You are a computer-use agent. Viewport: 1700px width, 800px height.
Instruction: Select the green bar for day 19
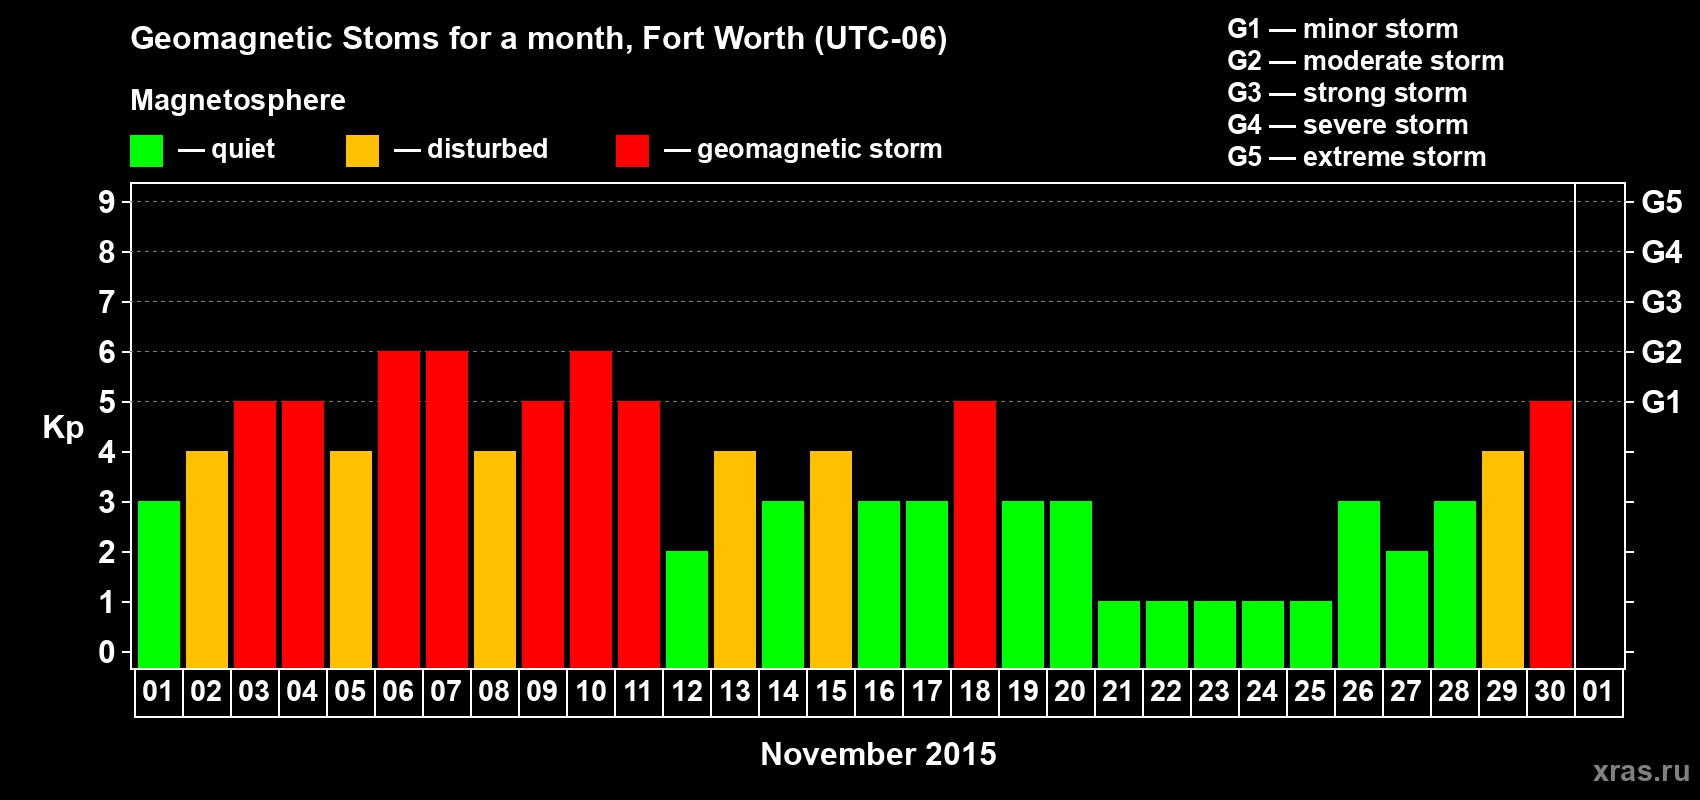coord(1023,584)
